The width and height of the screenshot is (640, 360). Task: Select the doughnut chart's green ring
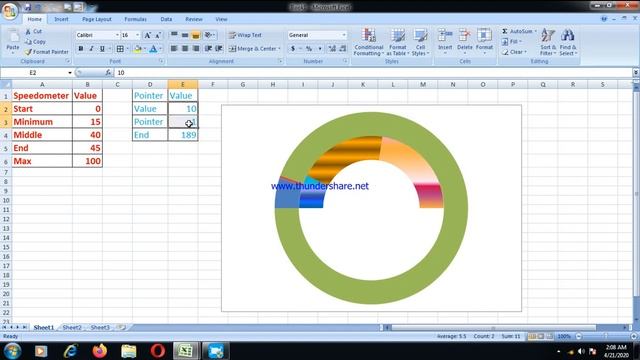[x=371, y=292]
